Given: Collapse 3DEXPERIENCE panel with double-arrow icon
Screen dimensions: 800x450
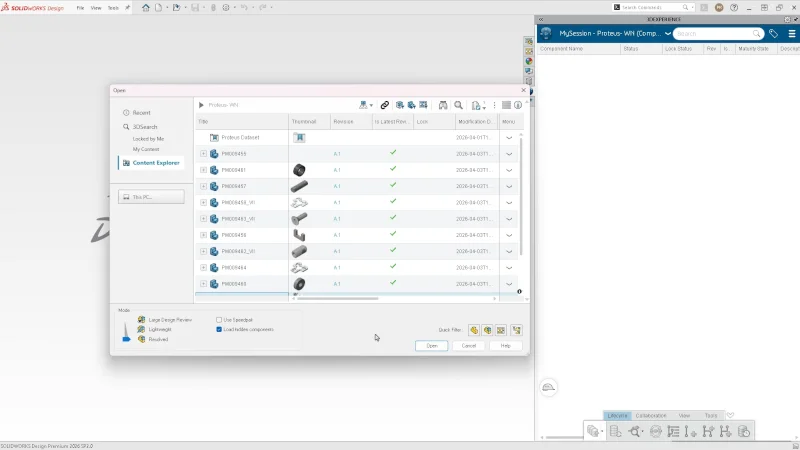Looking at the screenshot, I should [541, 19].
